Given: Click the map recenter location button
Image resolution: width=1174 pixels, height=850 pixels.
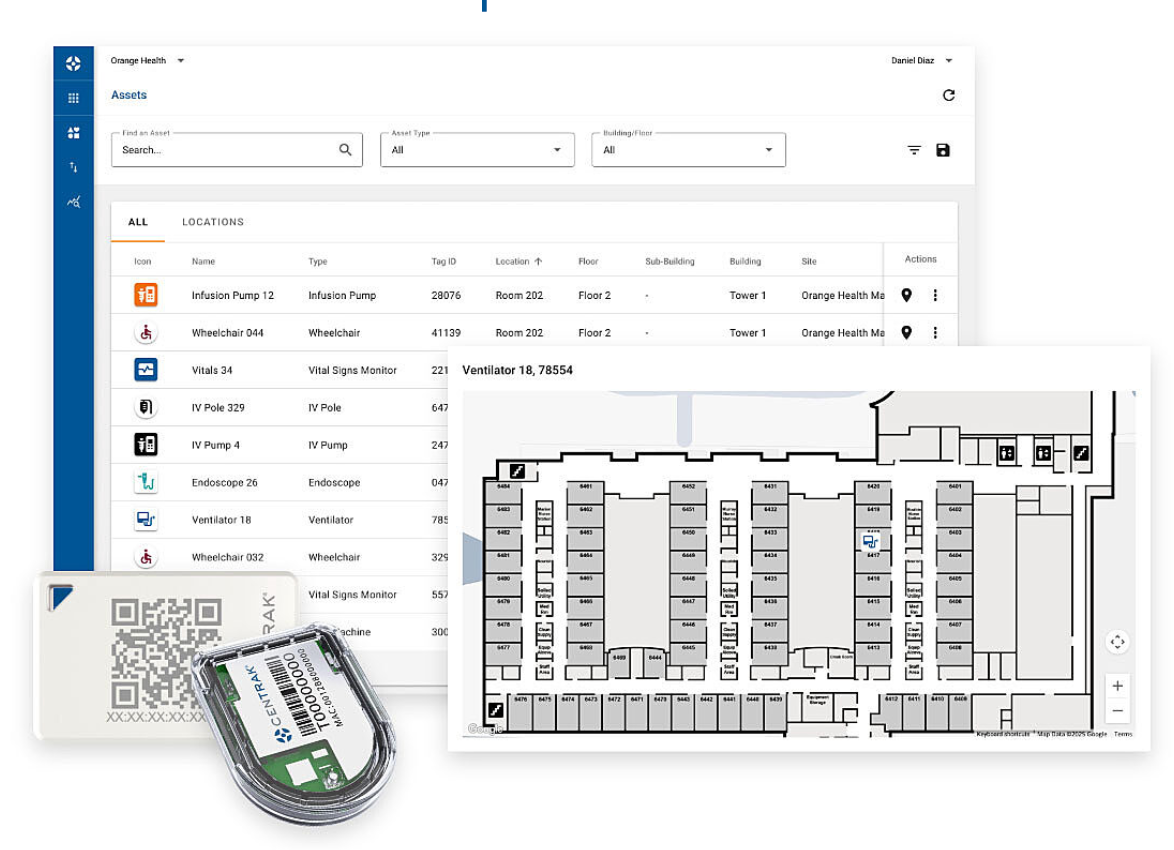Looking at the screenshot, I should tap(1117, 642).
